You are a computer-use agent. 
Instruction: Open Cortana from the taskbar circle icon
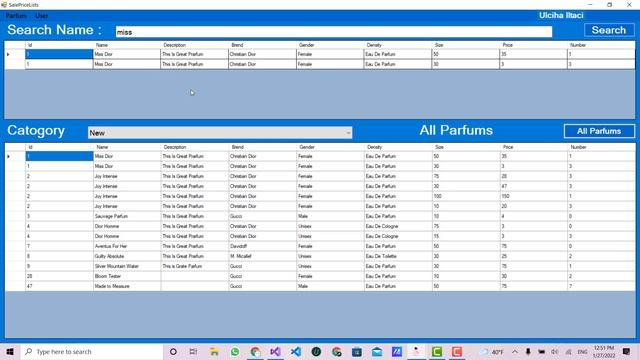click(x=173, y=351)
